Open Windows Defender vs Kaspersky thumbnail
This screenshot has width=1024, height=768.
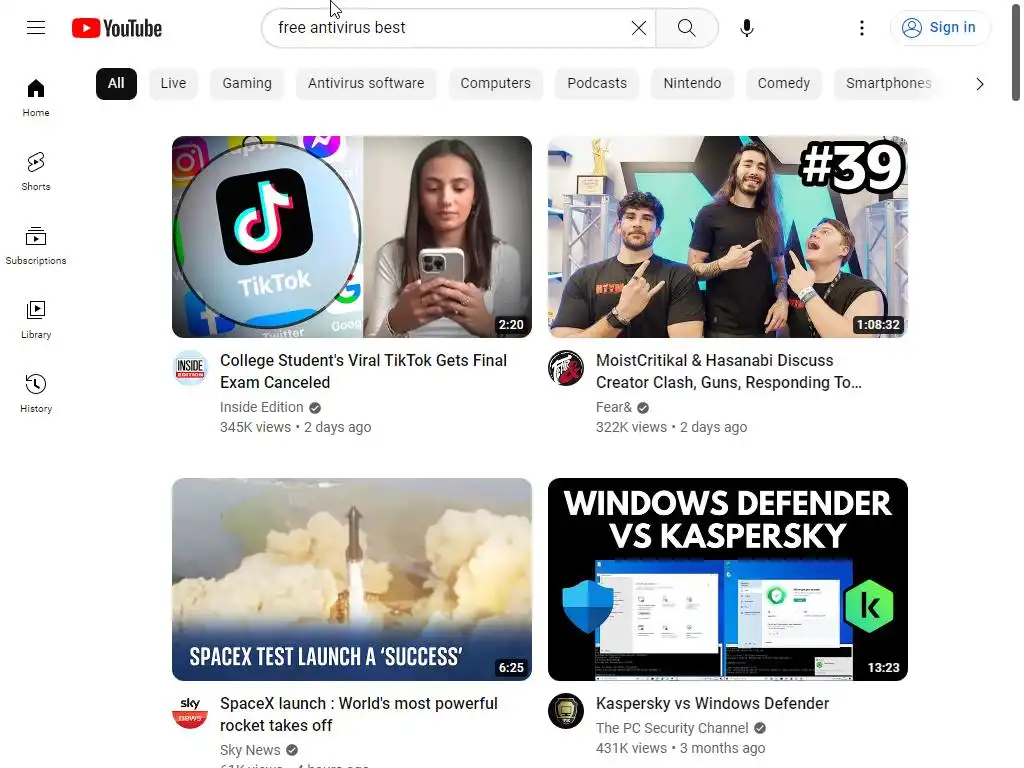click(x=728, y=579)
